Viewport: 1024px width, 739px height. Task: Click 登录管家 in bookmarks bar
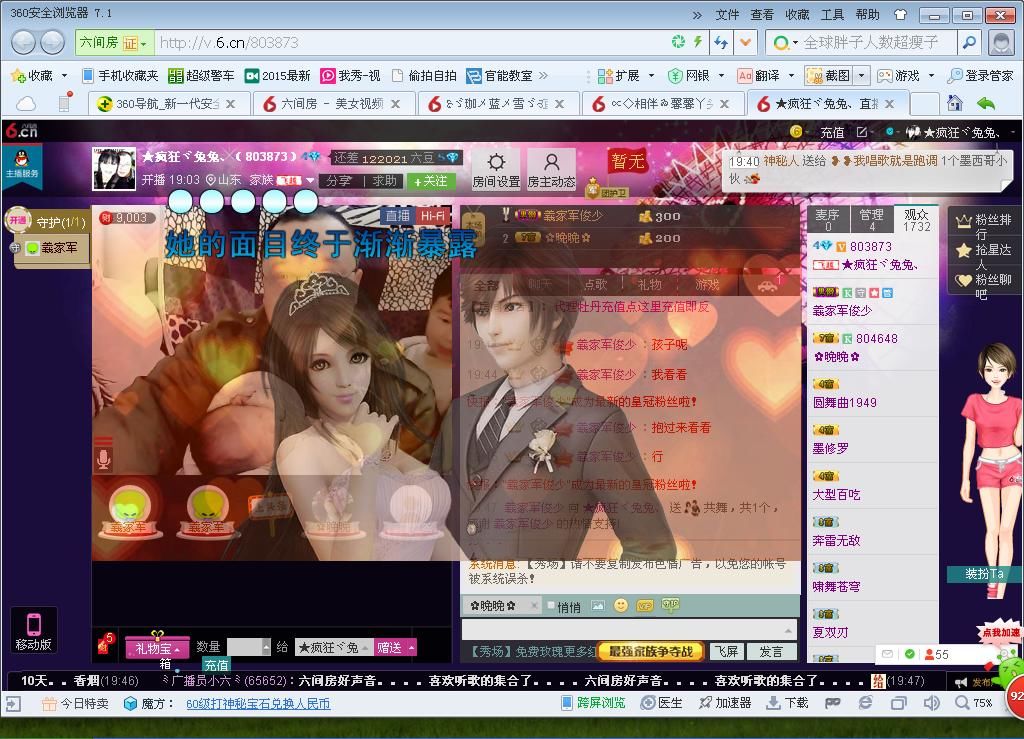981,76
